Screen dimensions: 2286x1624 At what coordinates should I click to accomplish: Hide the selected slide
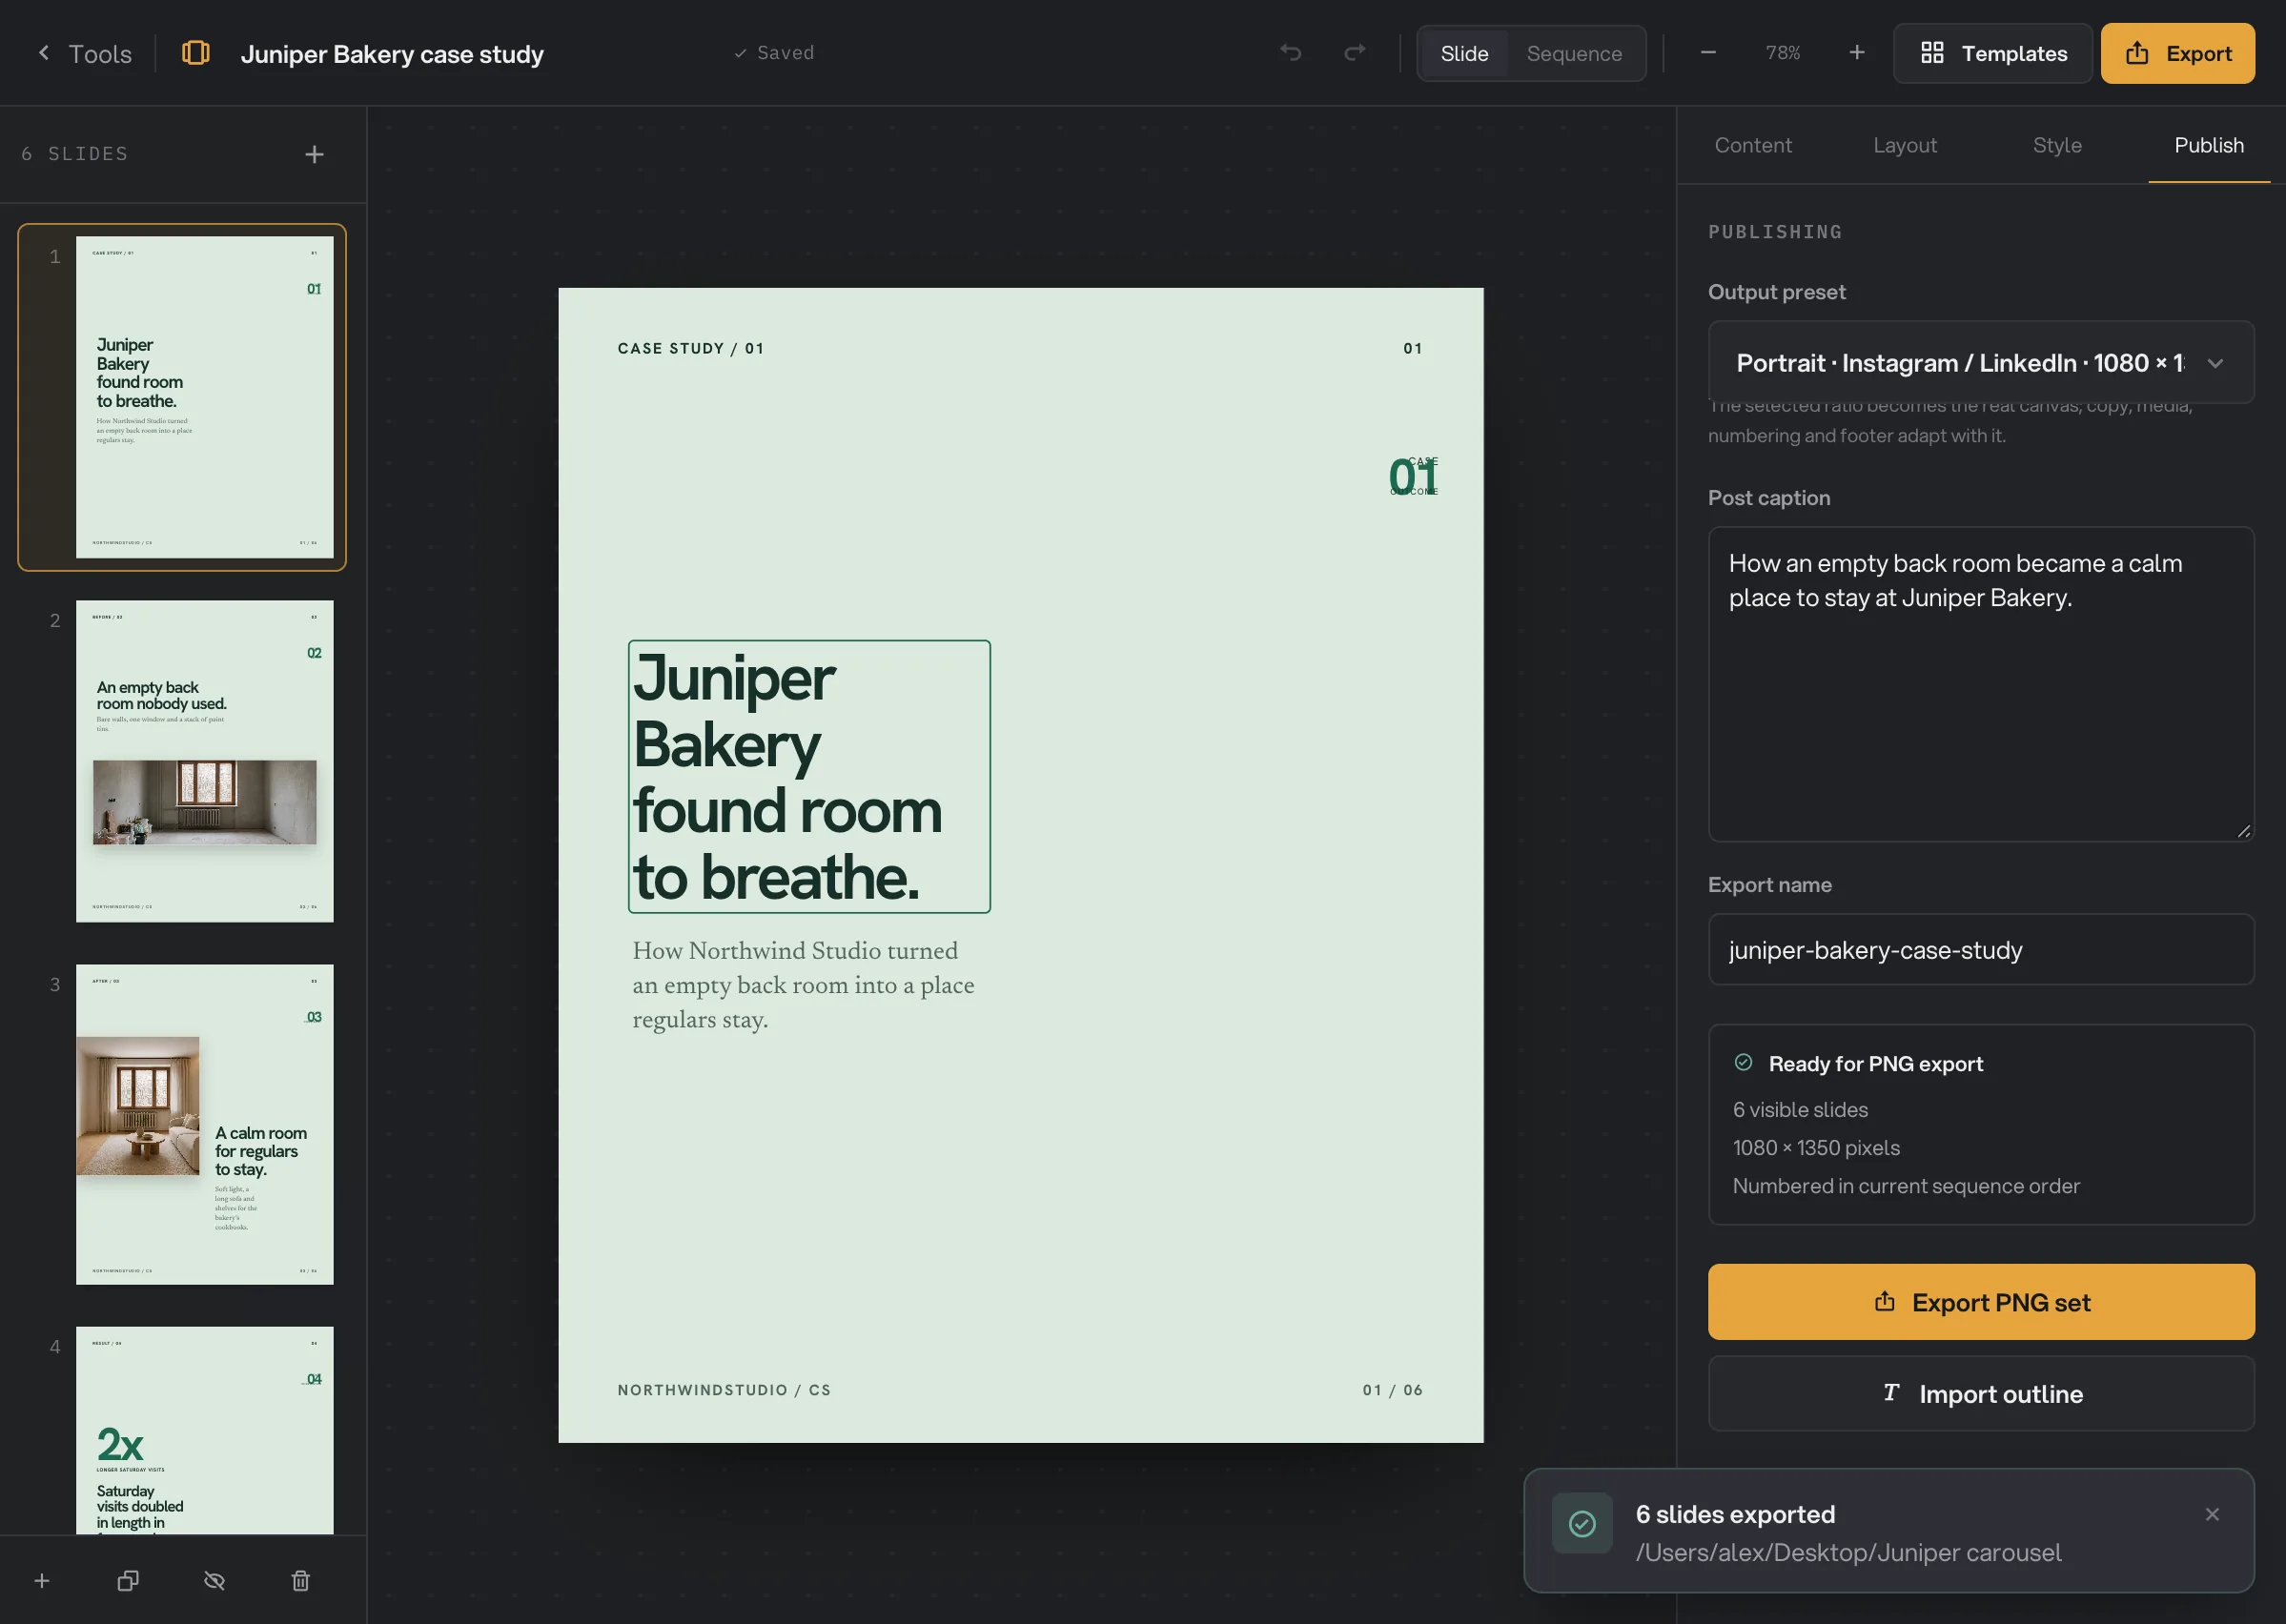click(x=214, y=1580)
